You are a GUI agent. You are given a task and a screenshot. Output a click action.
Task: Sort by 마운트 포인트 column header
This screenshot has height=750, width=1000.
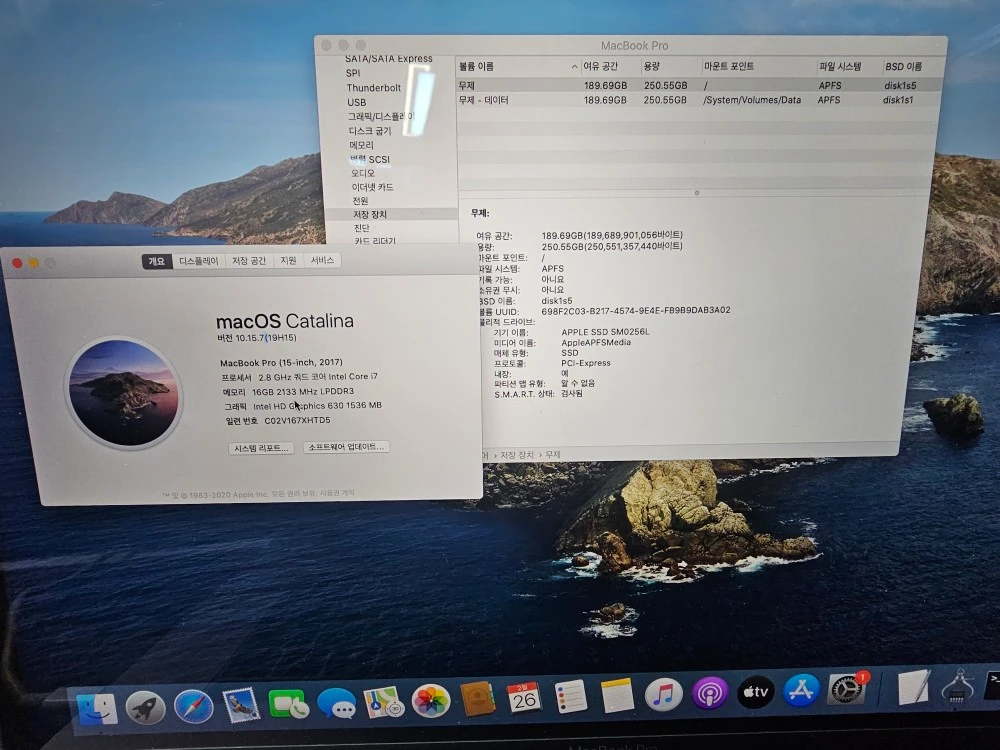(758, 66)
